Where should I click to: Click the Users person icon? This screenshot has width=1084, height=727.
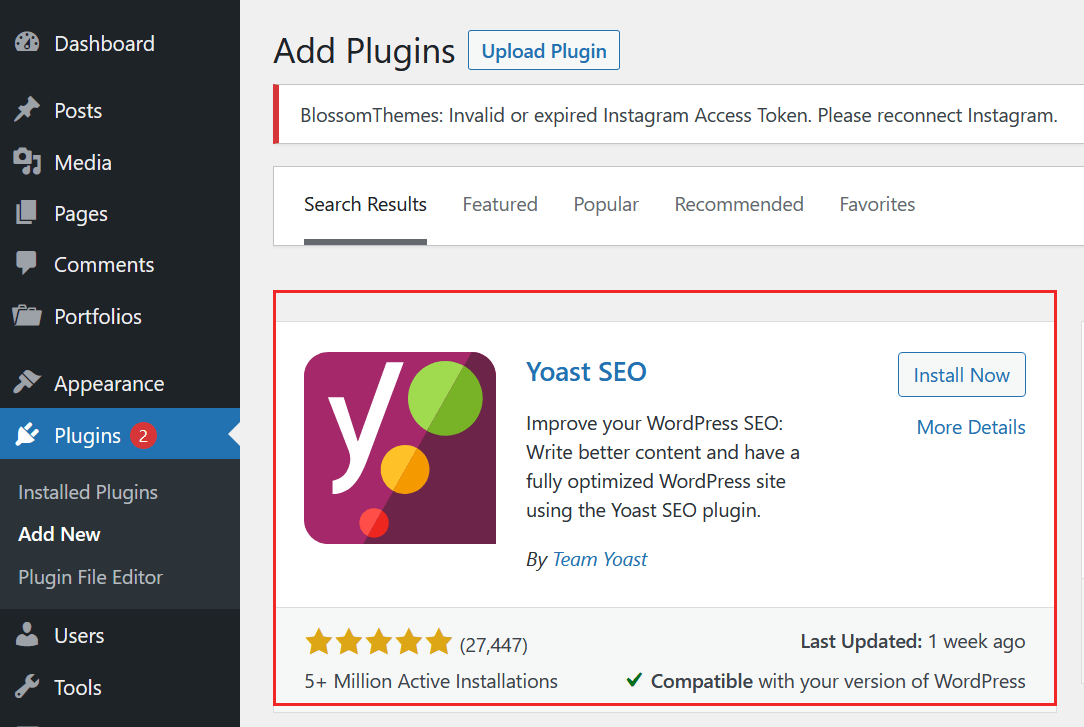coord(27,635)
